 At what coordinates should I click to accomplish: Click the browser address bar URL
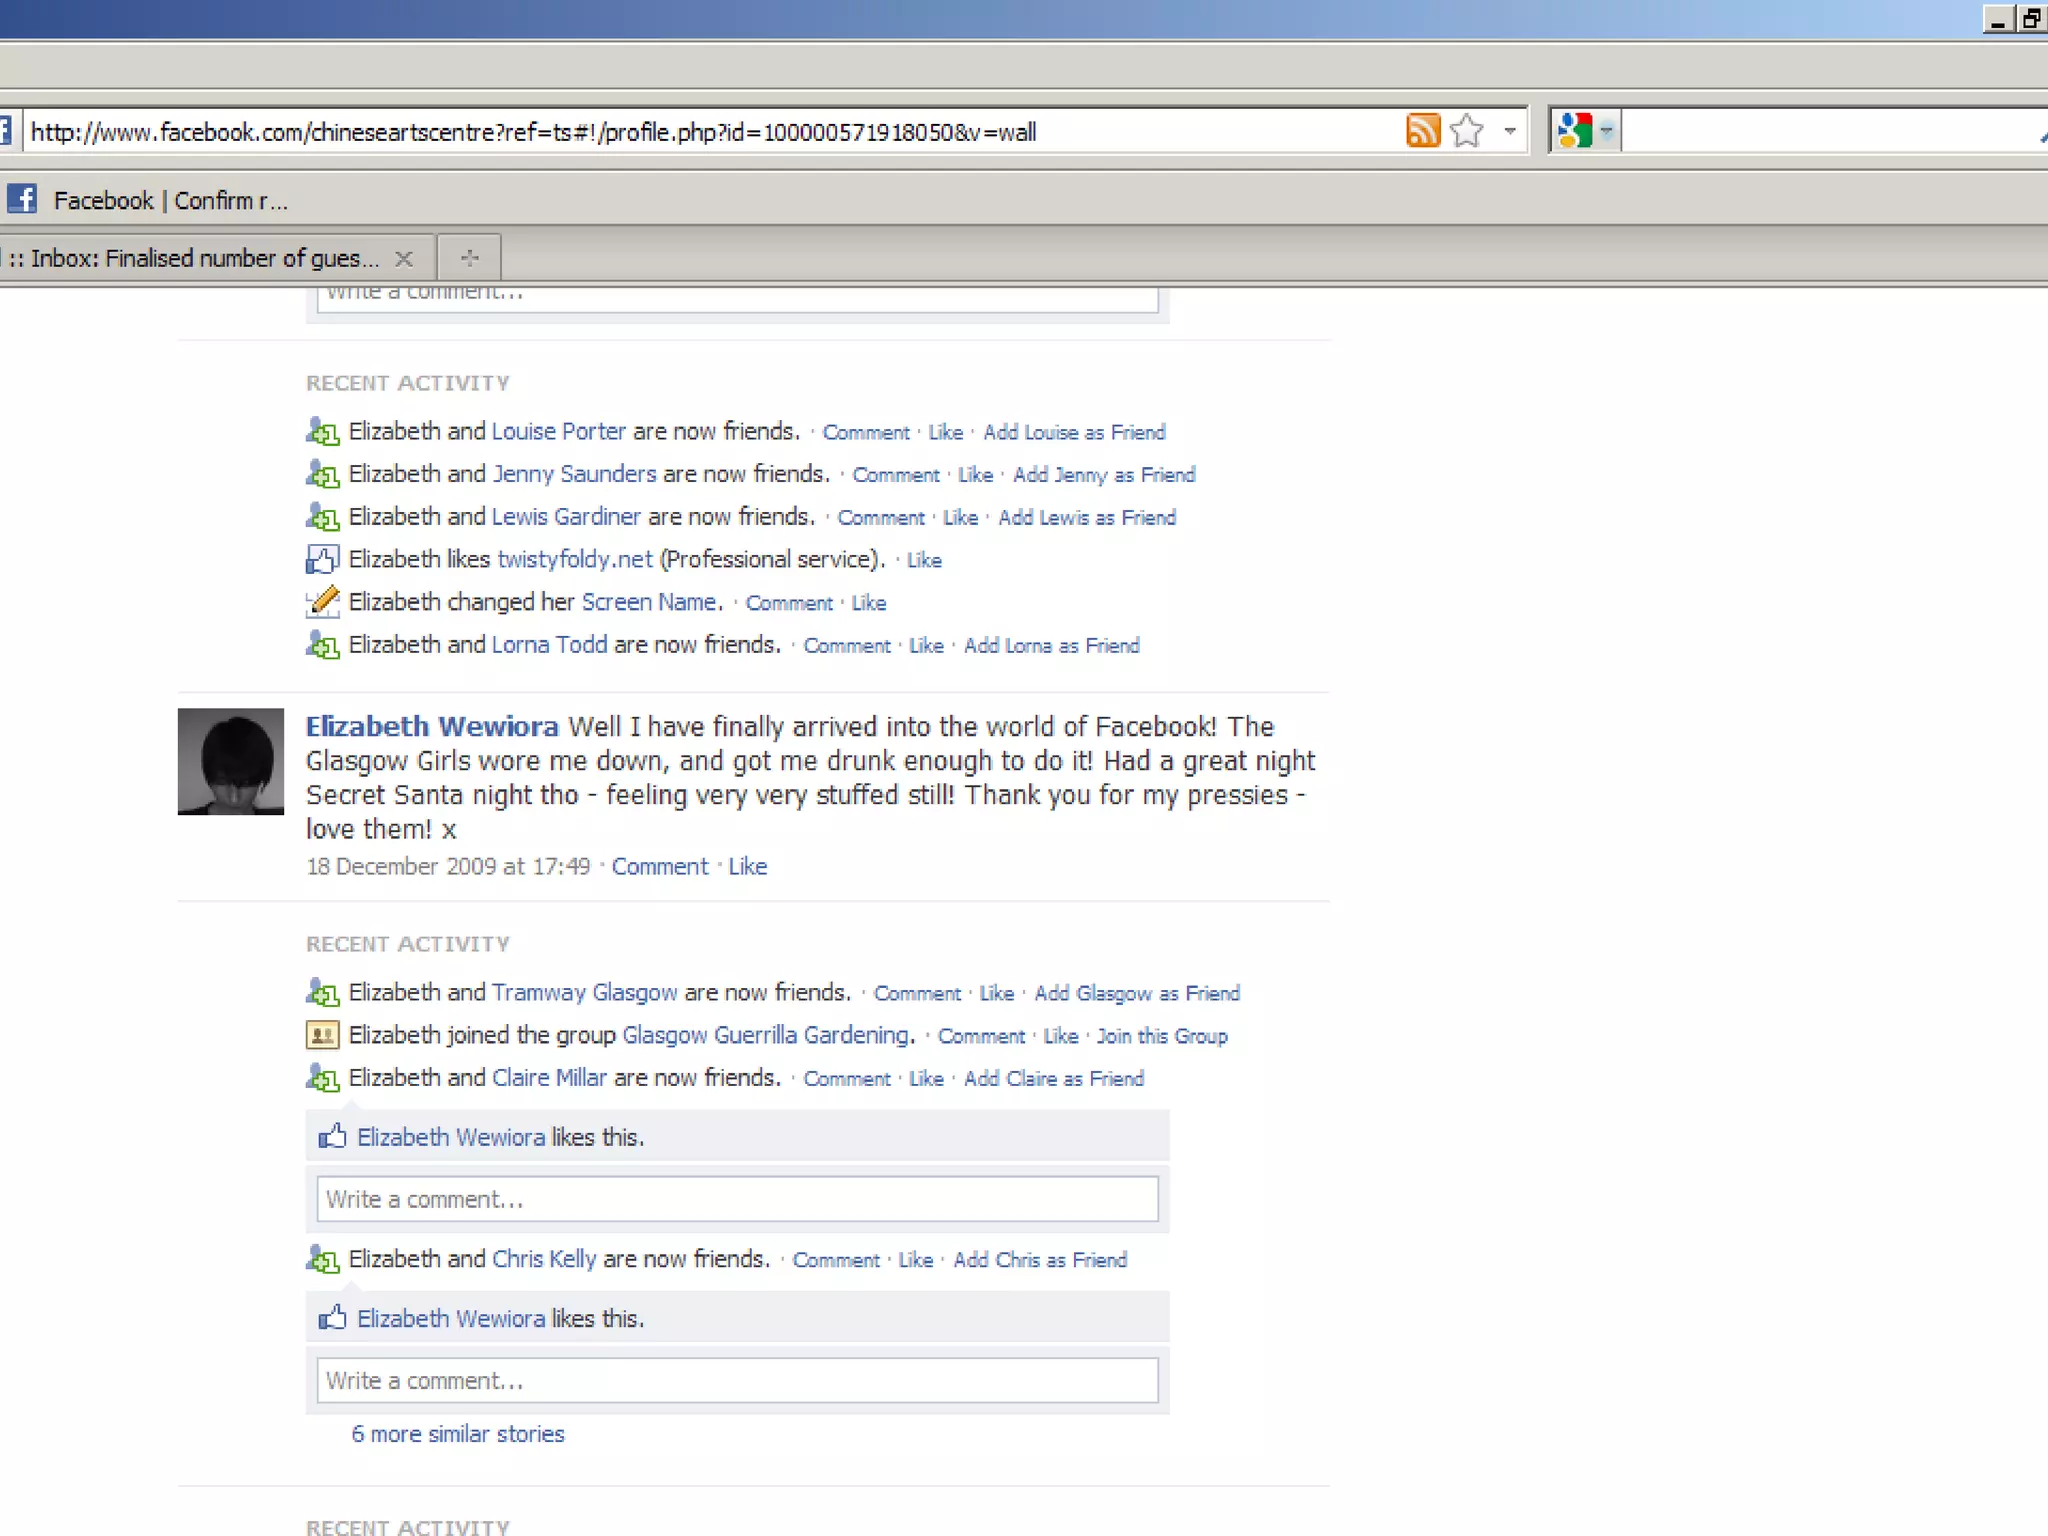pos(533,132)
